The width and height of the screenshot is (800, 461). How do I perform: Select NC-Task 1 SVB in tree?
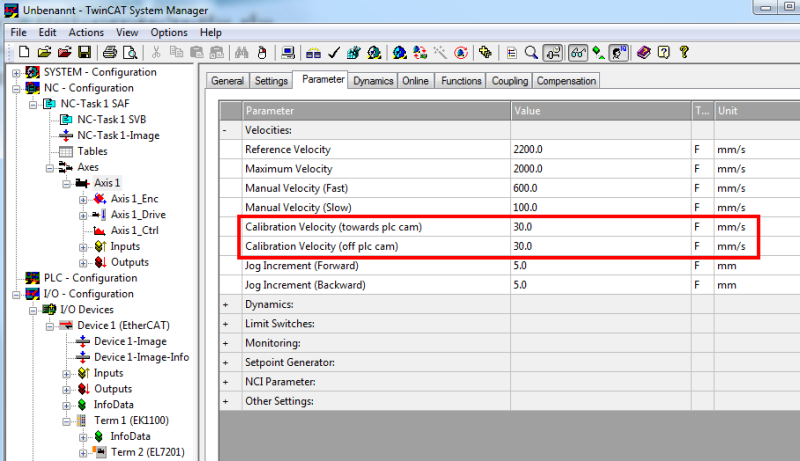[112, 119]
